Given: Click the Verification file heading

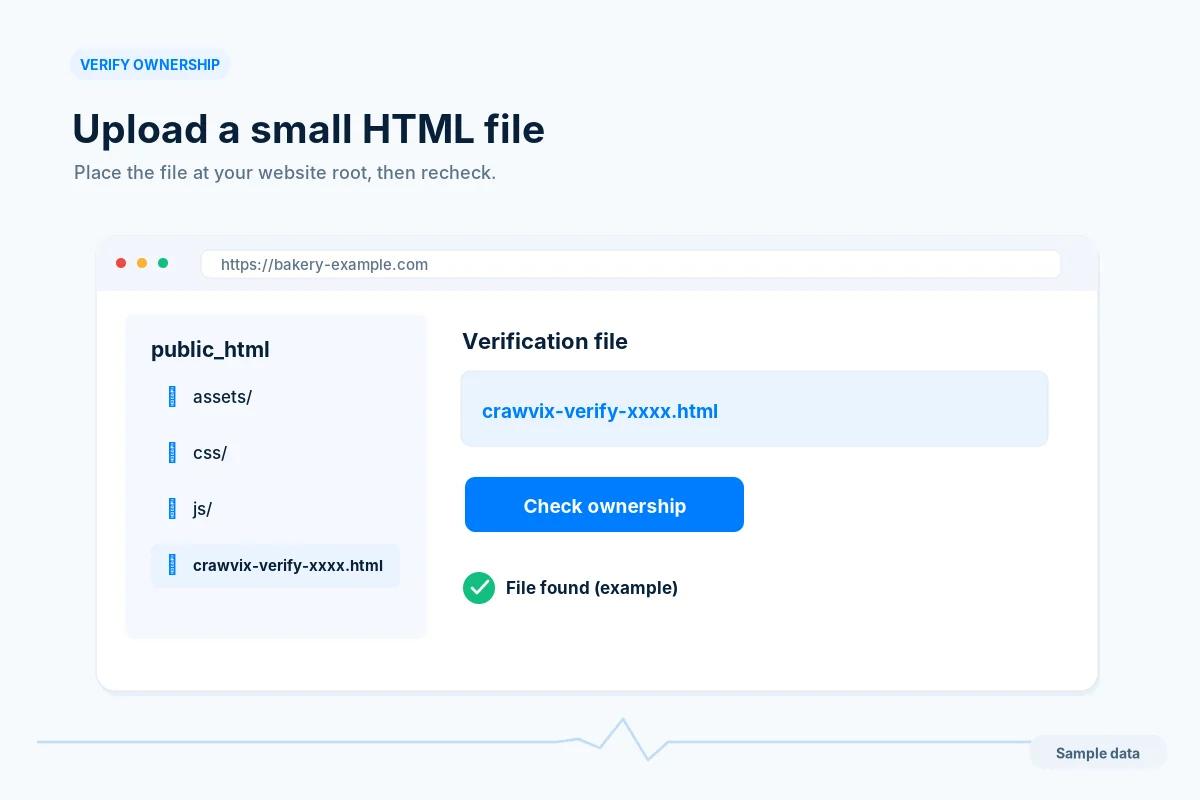Looking at the screenshot, I should 545,341.
